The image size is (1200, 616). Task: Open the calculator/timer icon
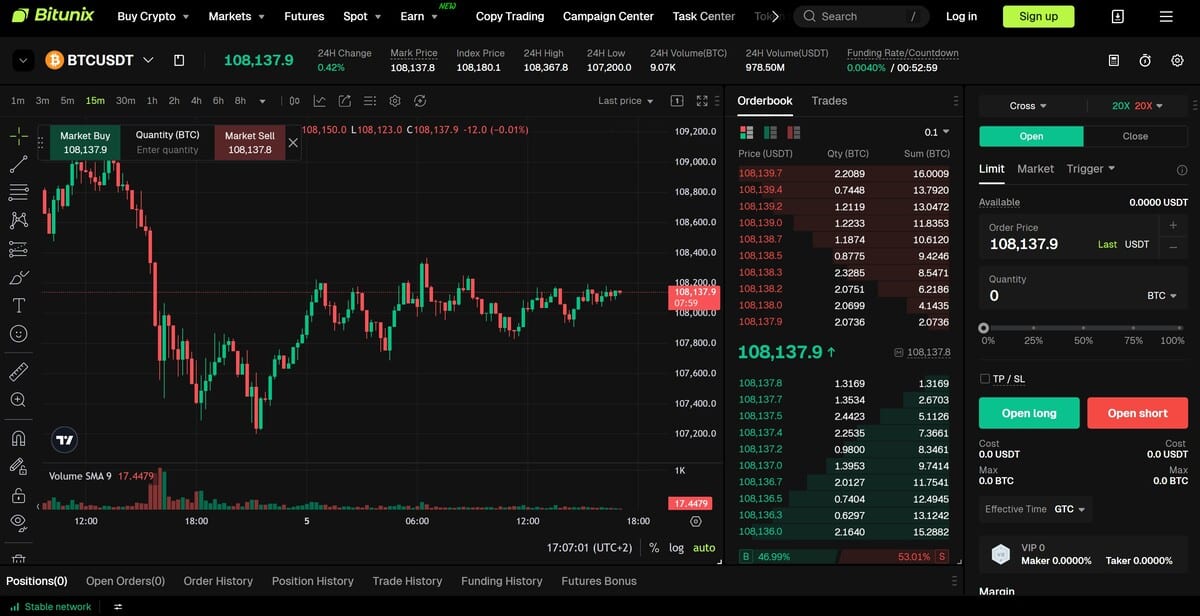[x=1145, y=61]
